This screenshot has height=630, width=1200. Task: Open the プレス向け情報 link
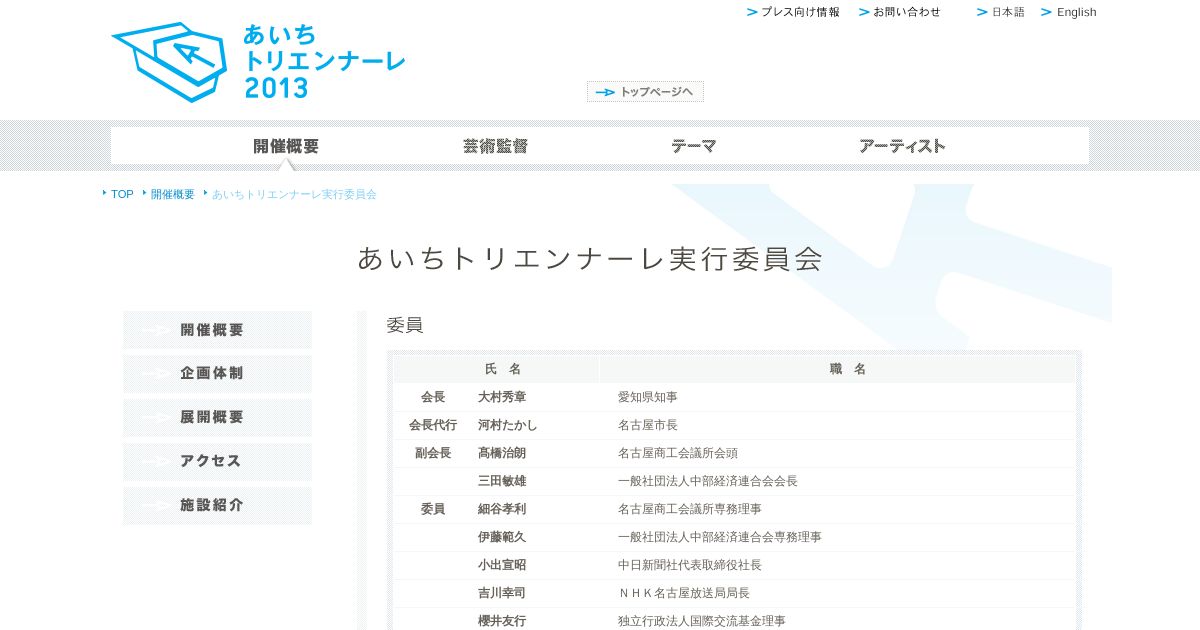(x=793, y=12)
